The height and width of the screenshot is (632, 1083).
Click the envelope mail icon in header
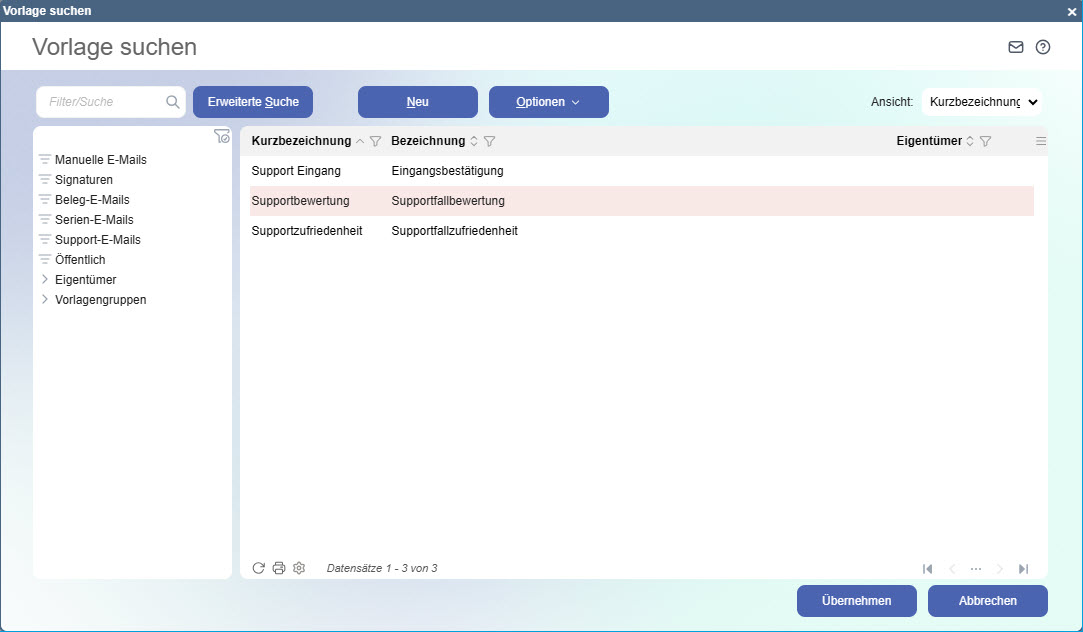click(1016, 47)
